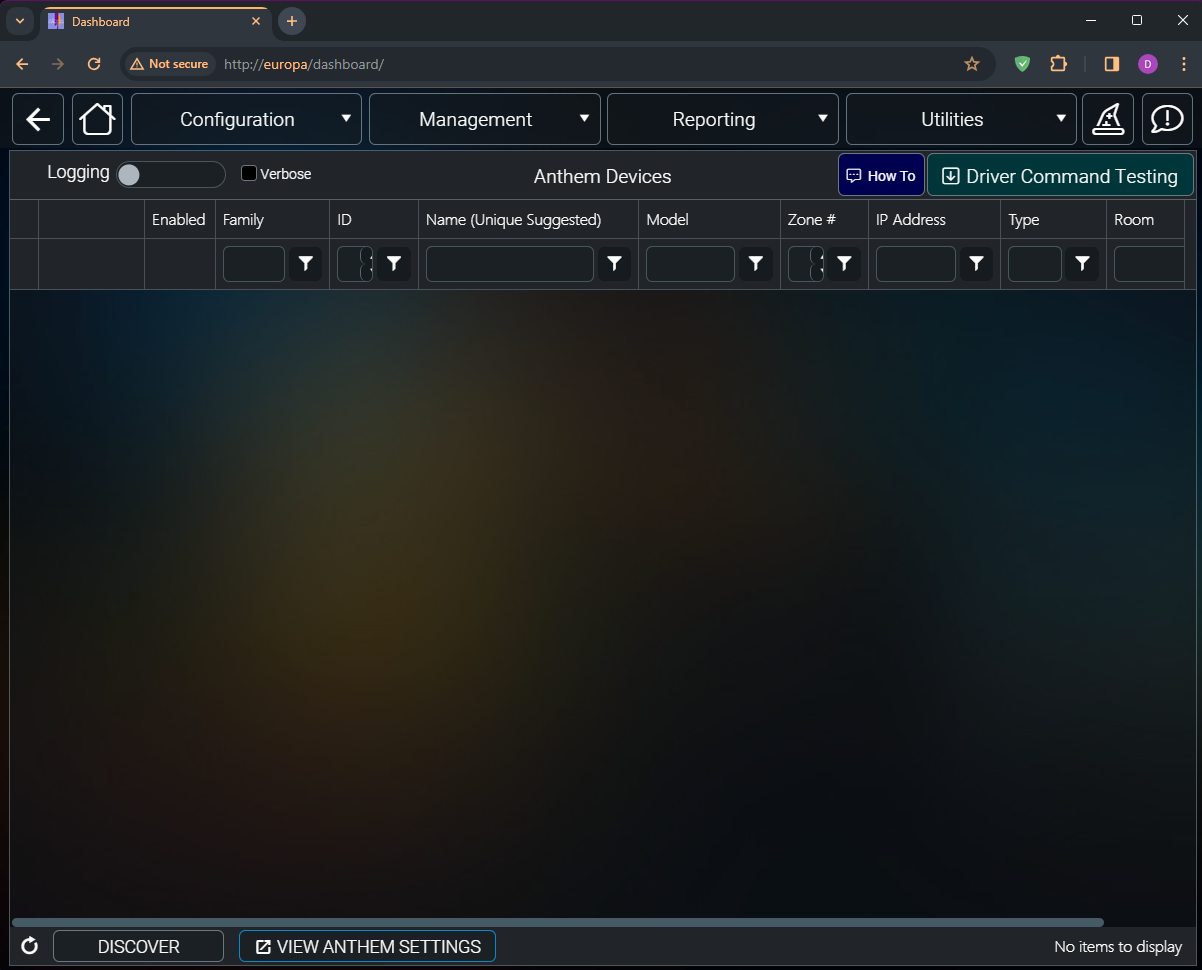The image size is (1202, 970).
Task: Click the Name filter text field
Action: coord(510,264)
